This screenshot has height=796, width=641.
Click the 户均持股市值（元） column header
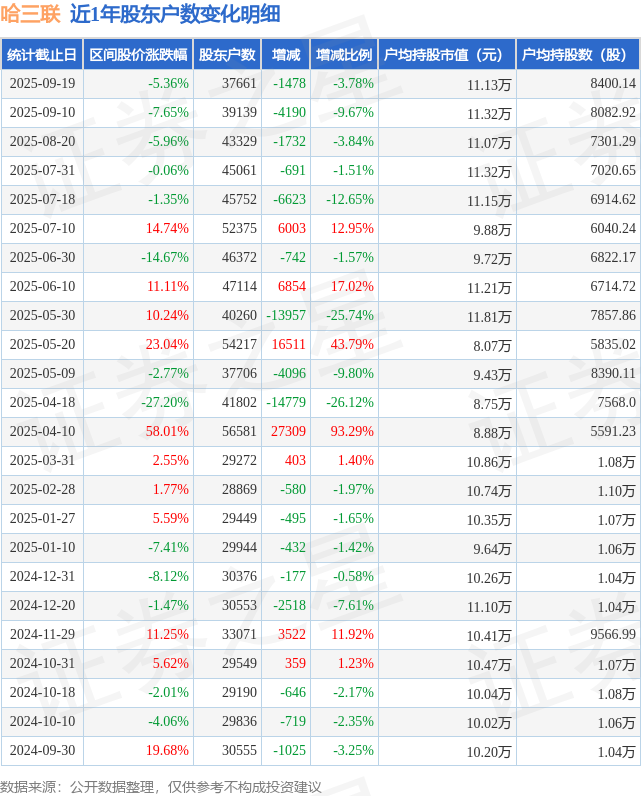pyautogui.click(x=446, y=55)
